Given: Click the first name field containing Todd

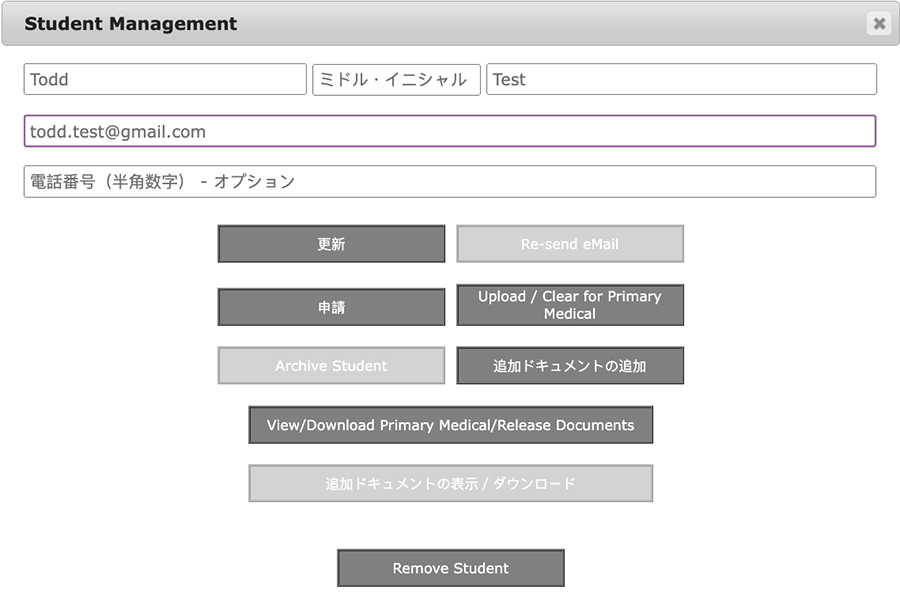Looking at the screenshot, I should (x=165, y=80).
